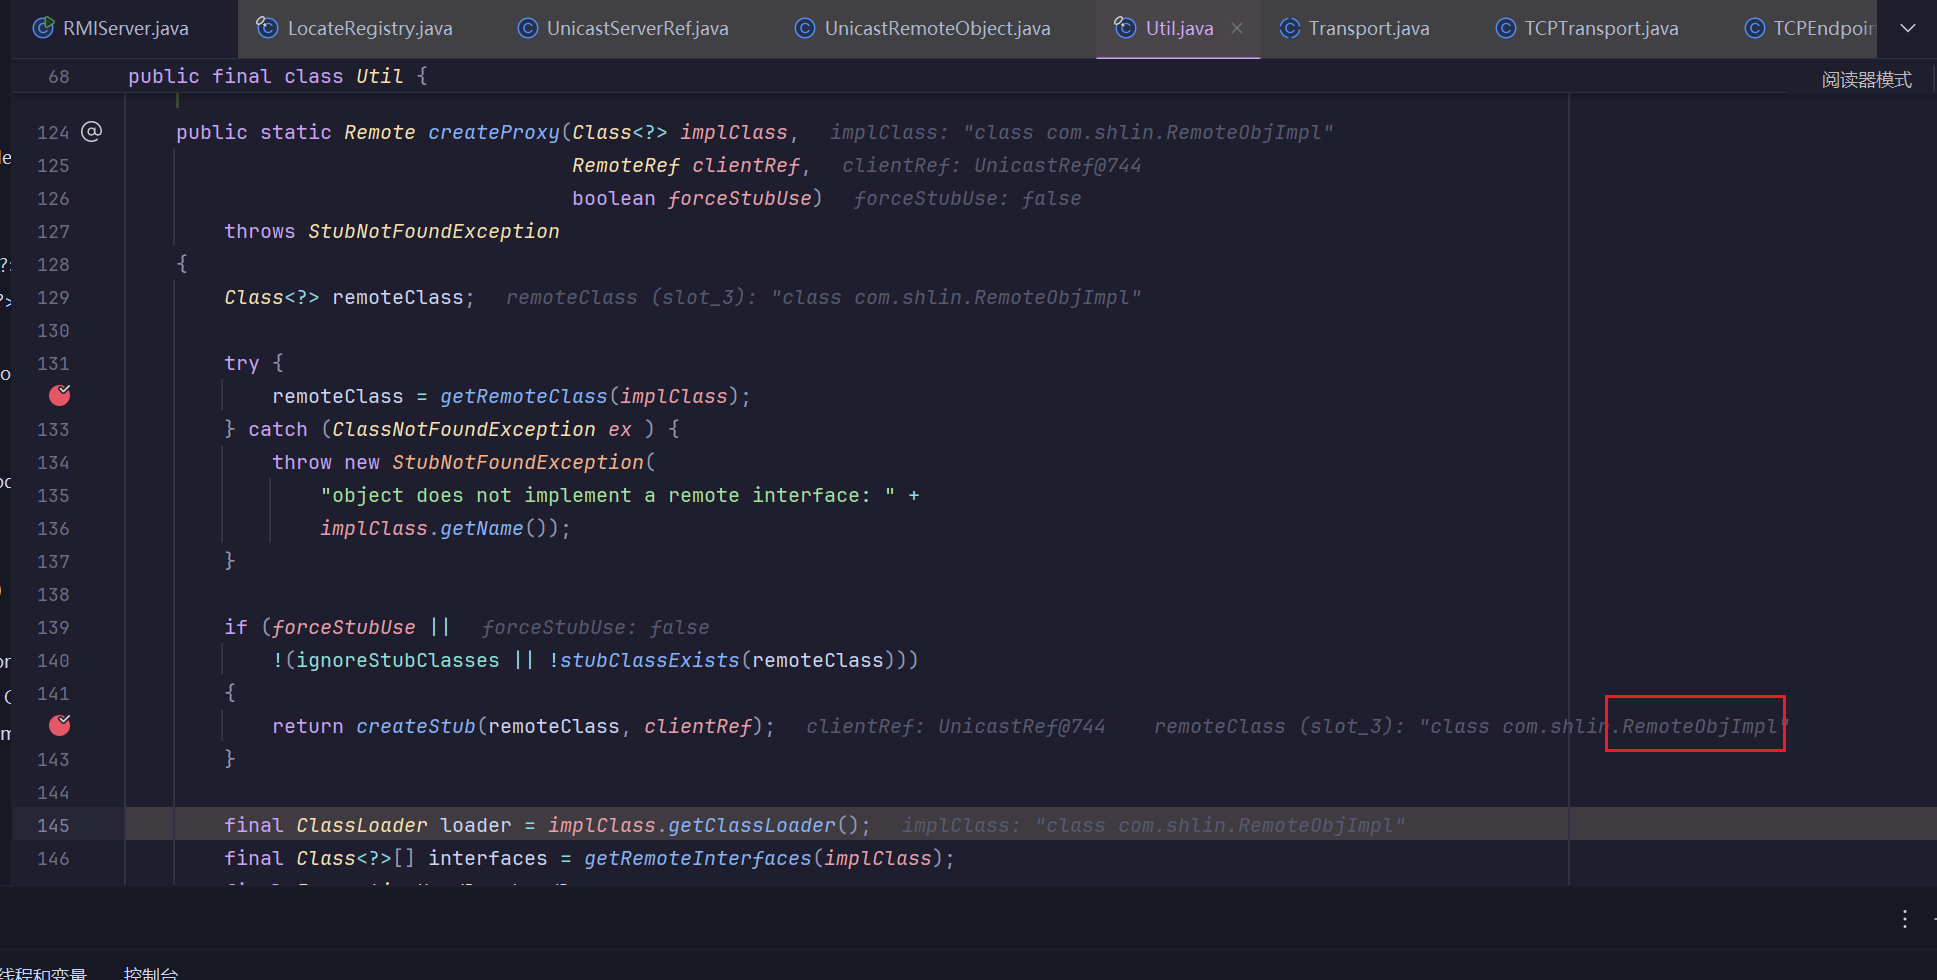This screenshot has height=980, width=1937.
Task: Show hidden editor tabs dropdown
Action: 1908,28
